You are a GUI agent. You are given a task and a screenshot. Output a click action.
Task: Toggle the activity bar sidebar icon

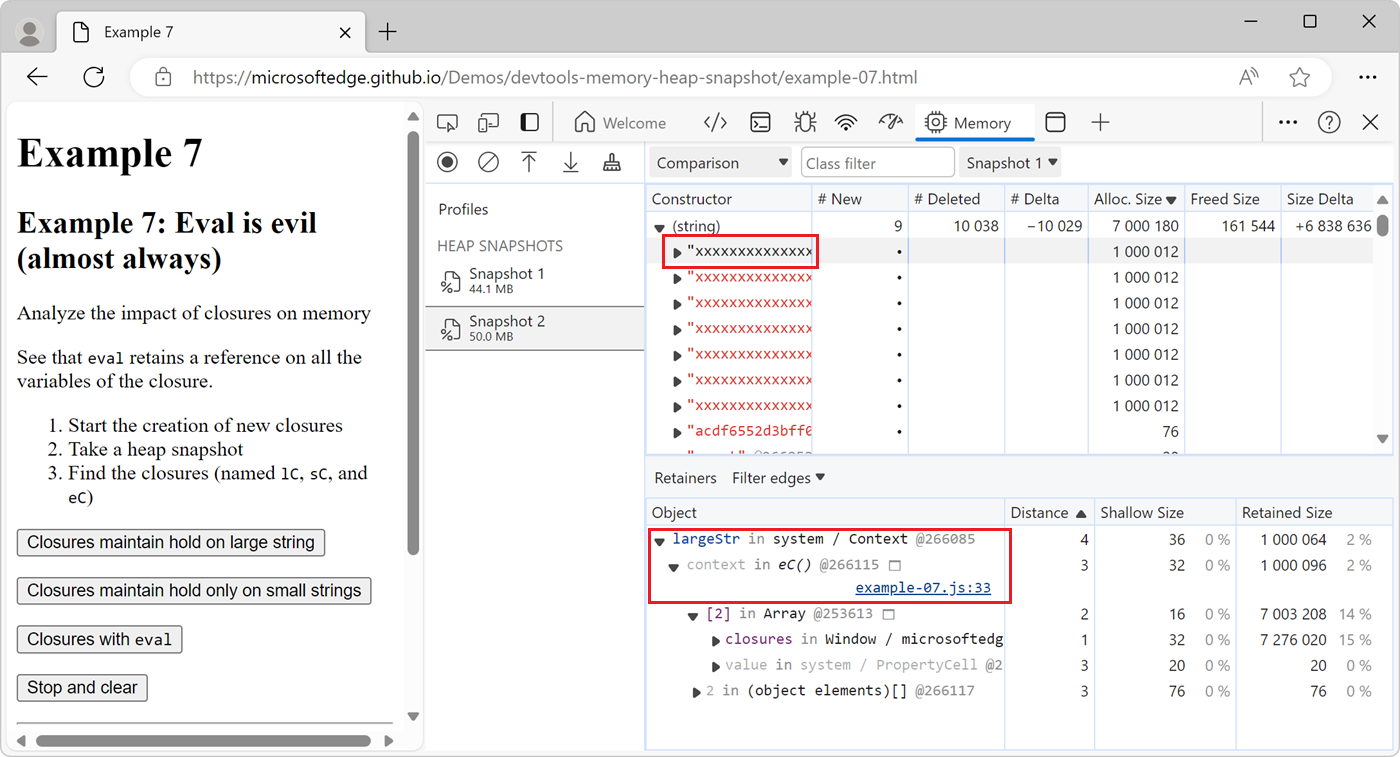click(x=530, y=123)
